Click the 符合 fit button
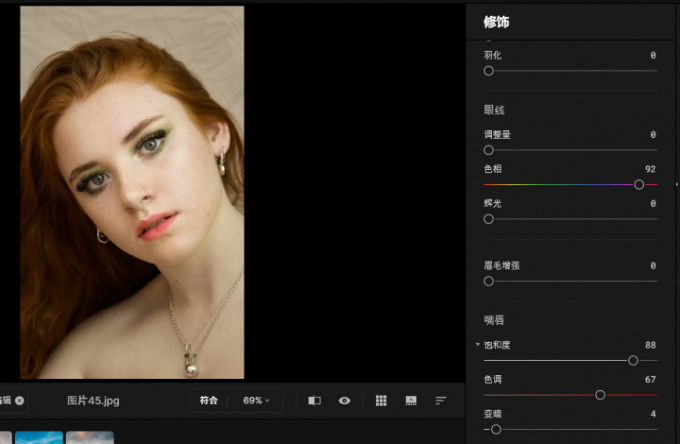This screenshot has height=444, width=680. (x=208, y=400)
